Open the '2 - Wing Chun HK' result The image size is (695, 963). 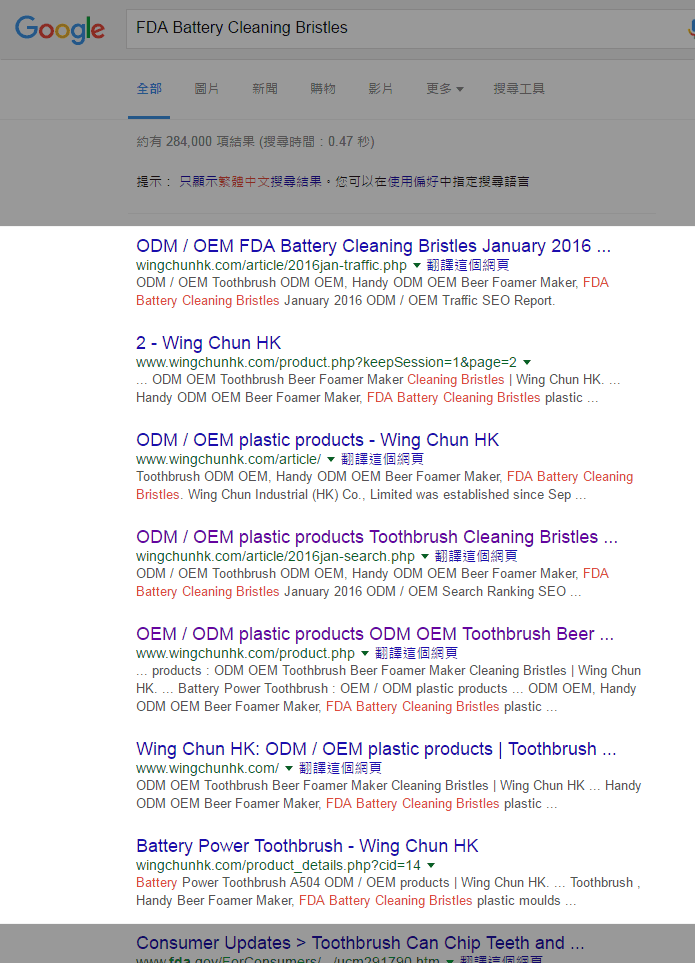click(209, 343)
